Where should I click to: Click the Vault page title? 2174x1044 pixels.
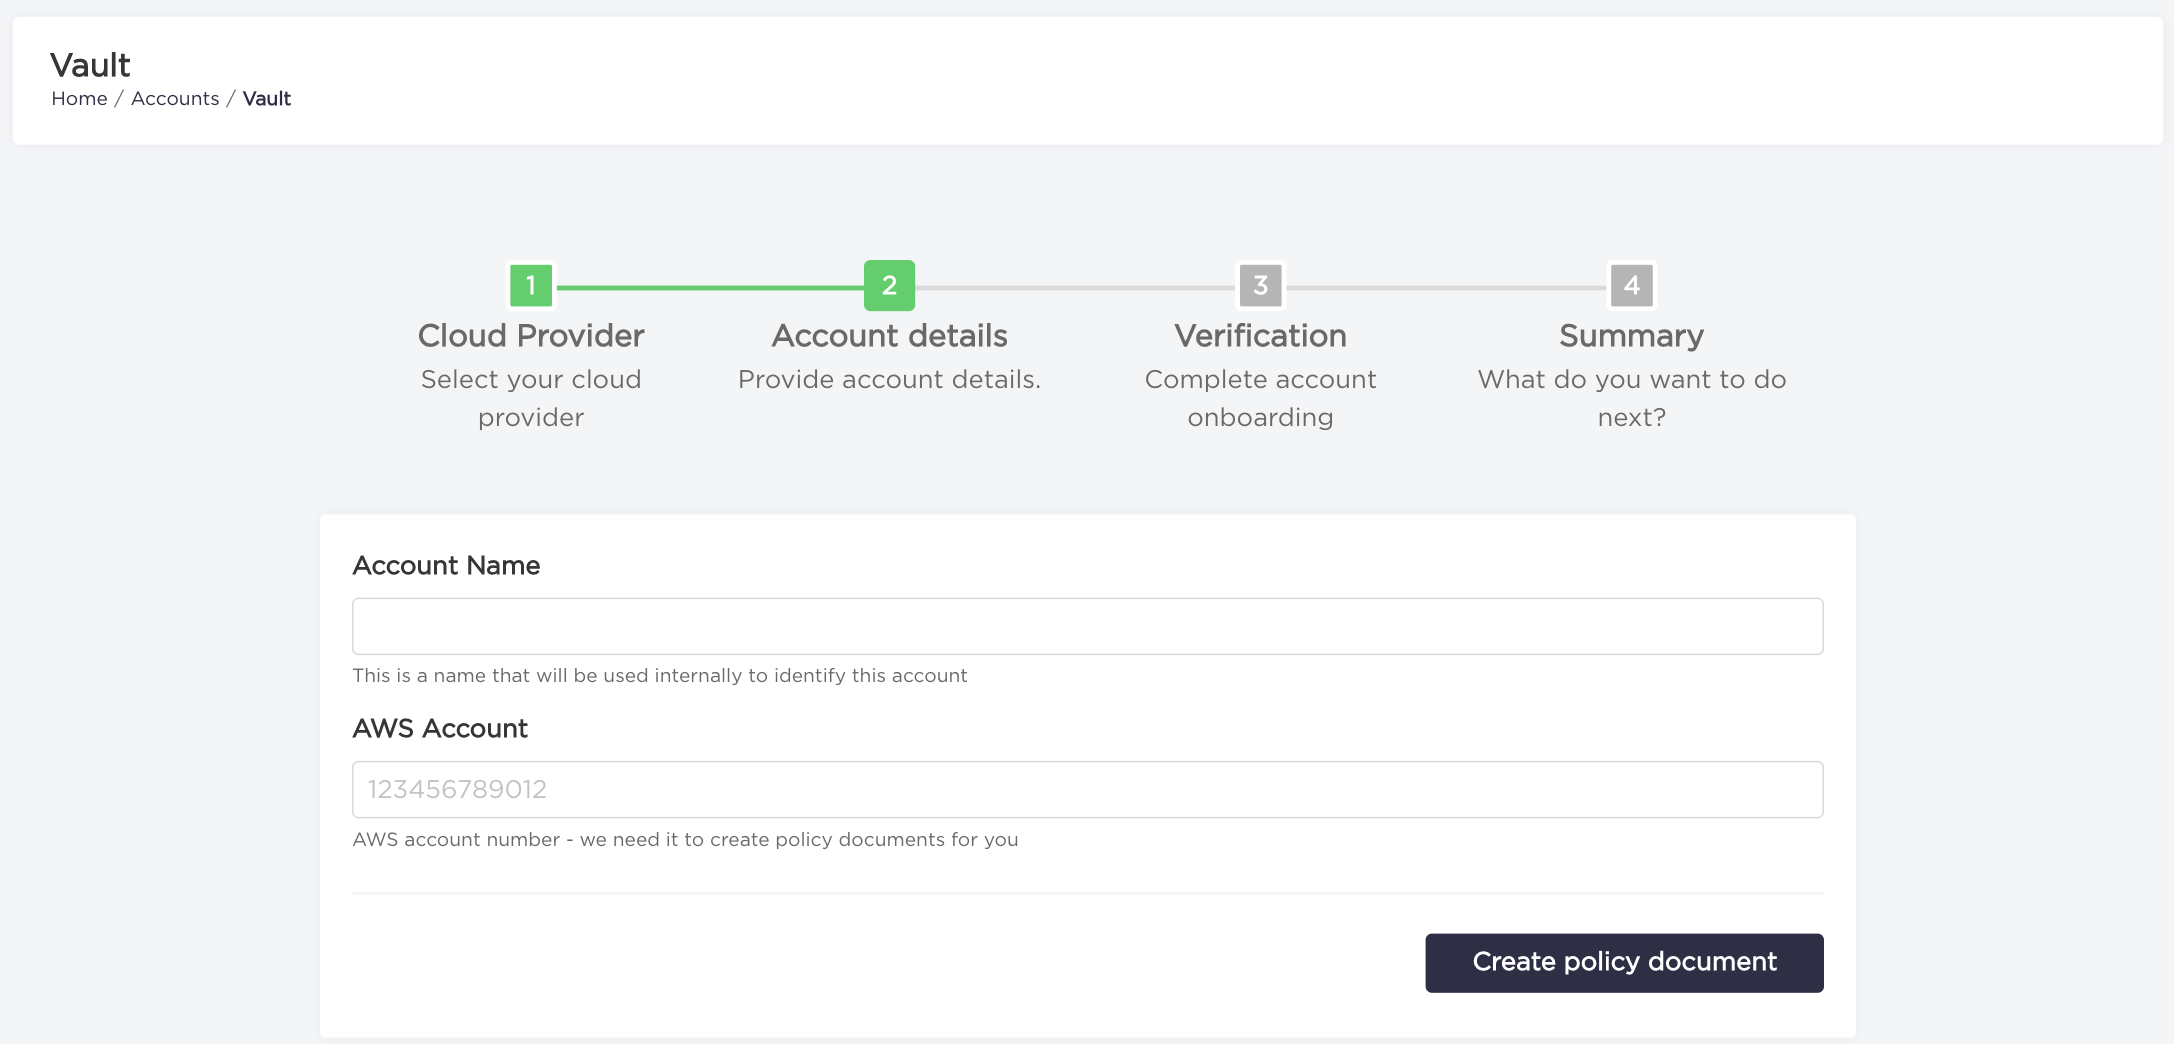click(x=90, y=64)
